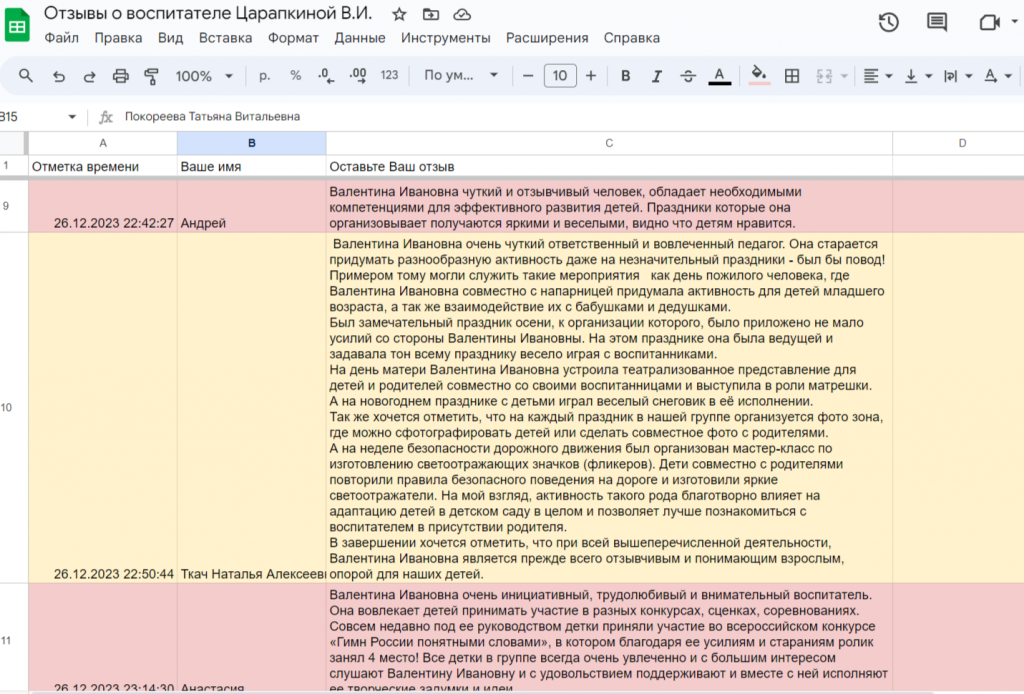Screen dimensions: 1024x694
Task: Click the increase font size plus button
Action: tap(591, 76)
